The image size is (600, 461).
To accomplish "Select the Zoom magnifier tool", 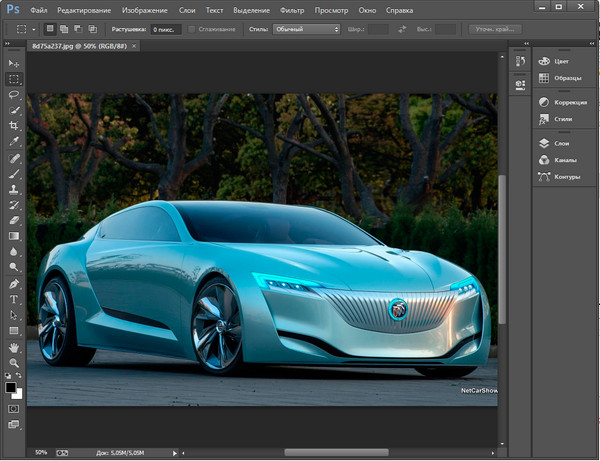I will click(14, 362).
